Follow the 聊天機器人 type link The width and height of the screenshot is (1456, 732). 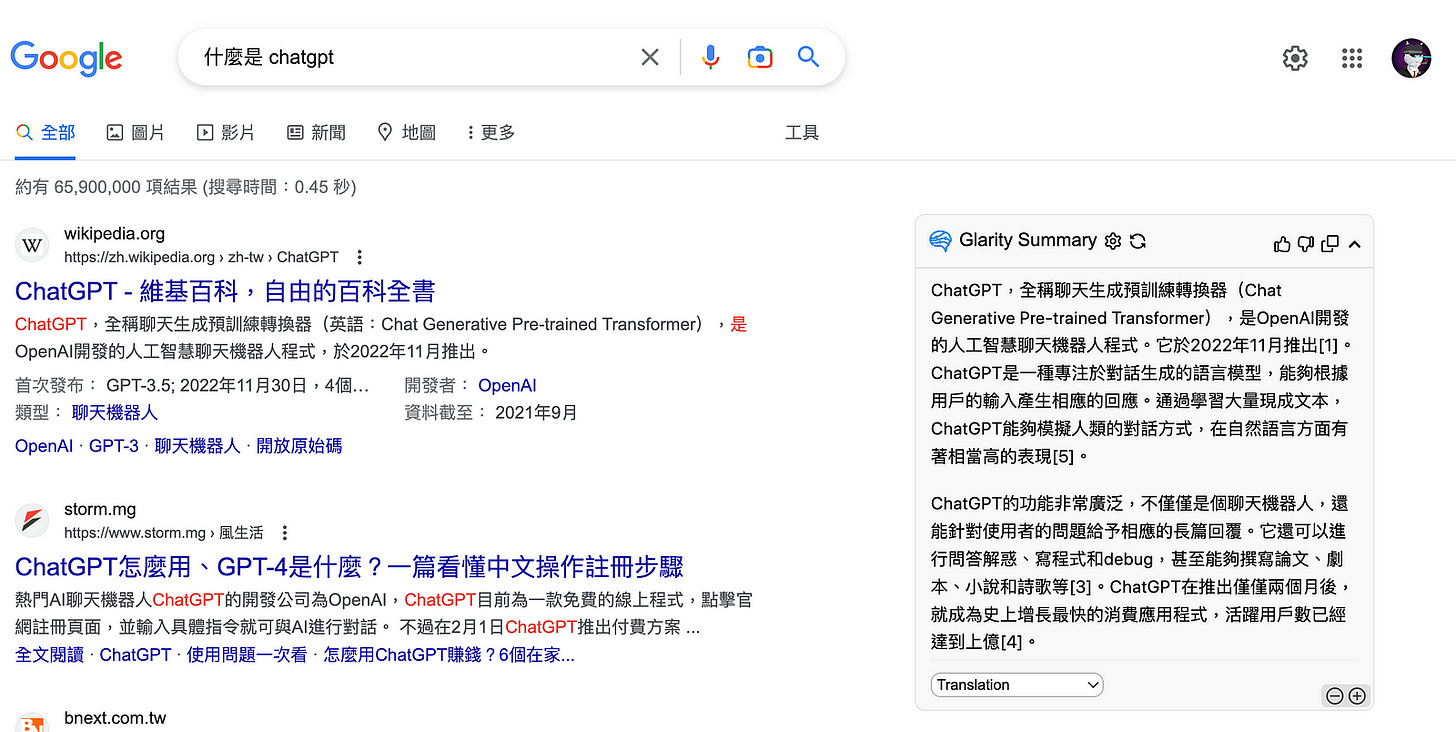click(x=115, y=412)
